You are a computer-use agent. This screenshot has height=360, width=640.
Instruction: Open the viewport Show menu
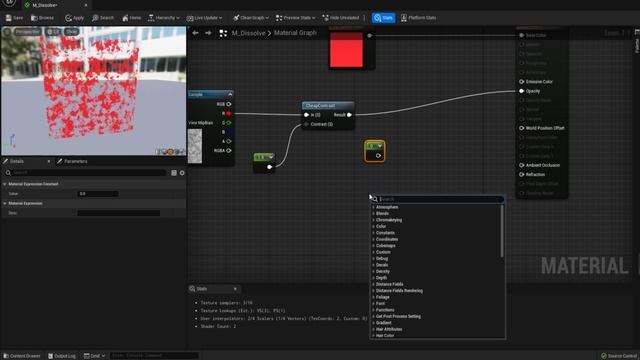pos(71,32)
